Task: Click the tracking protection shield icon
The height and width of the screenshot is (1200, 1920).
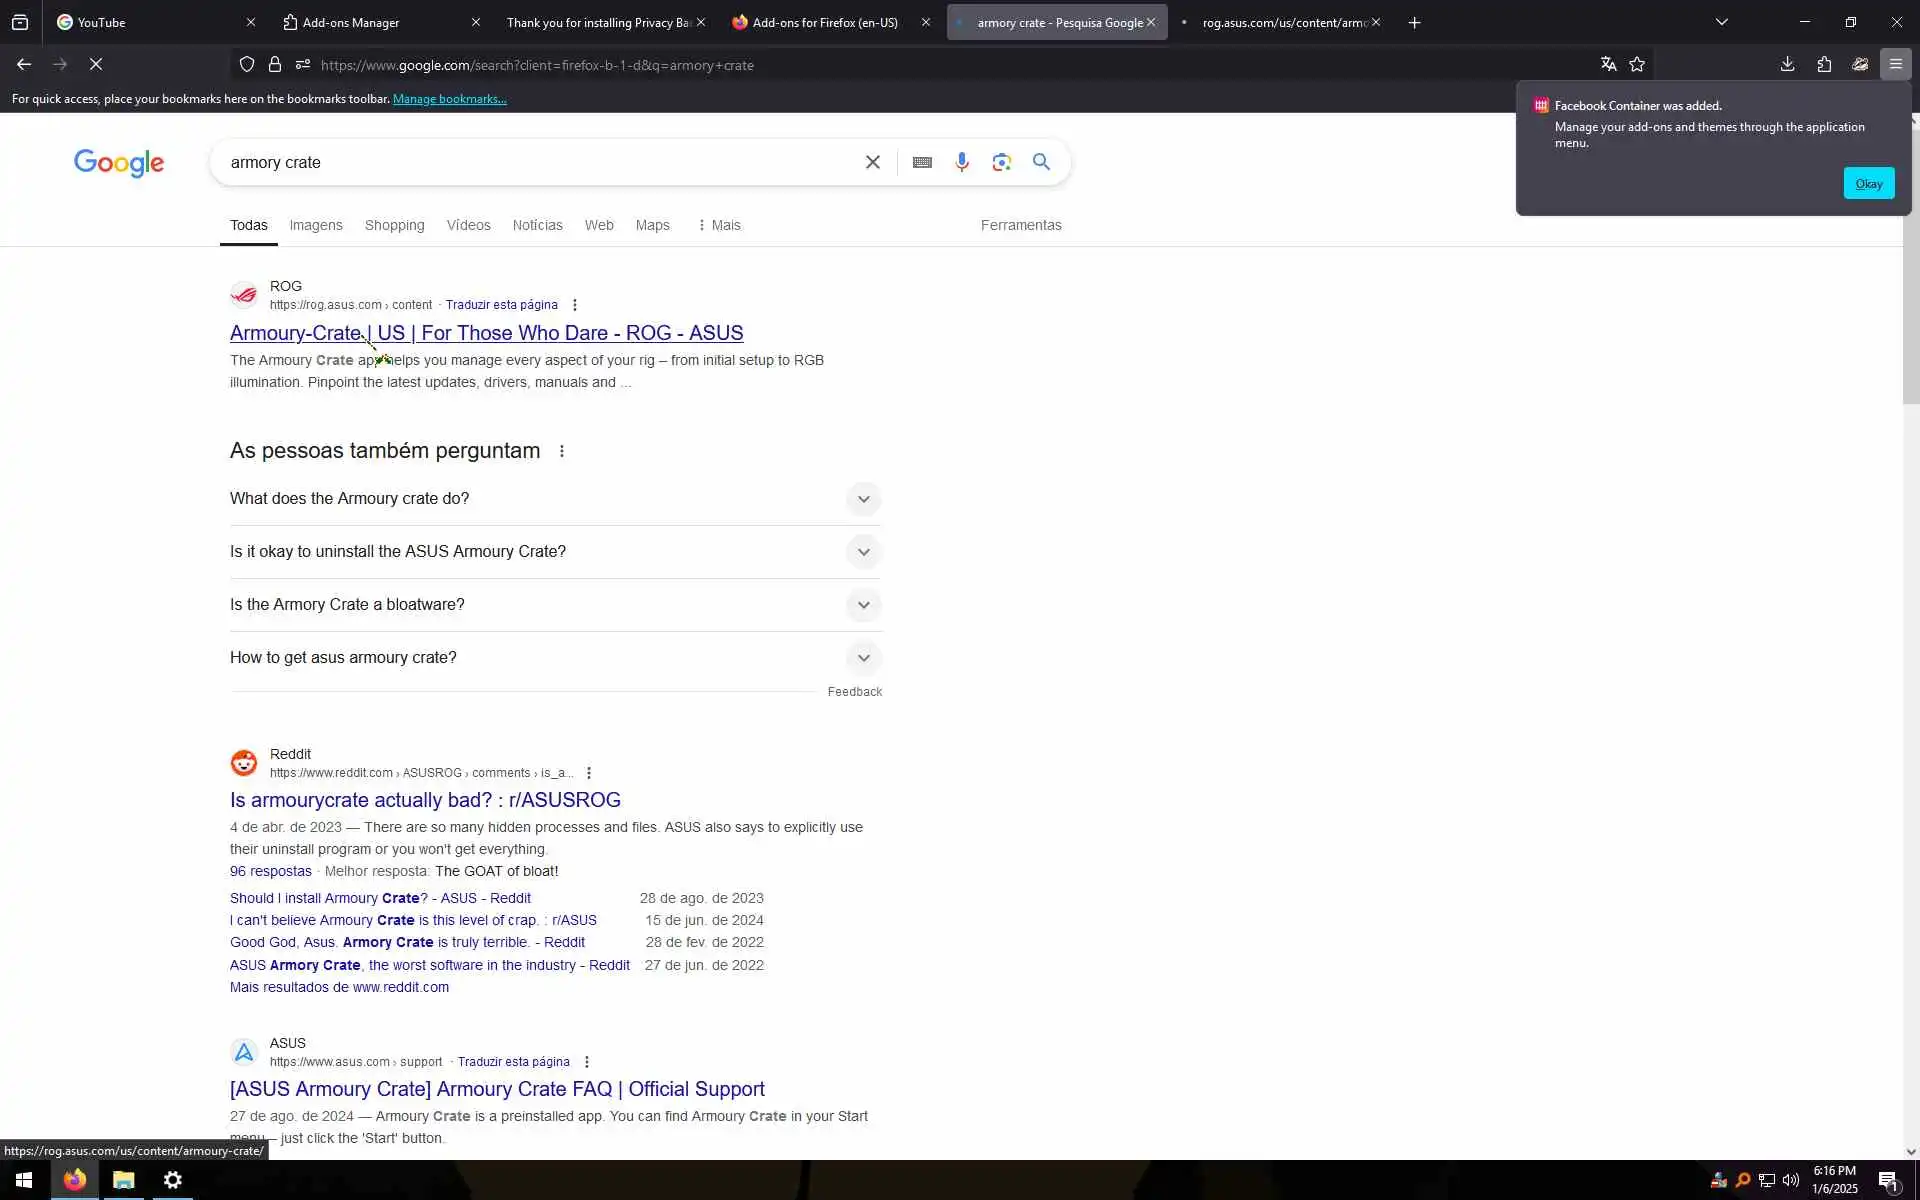Action: pos(247,64)
